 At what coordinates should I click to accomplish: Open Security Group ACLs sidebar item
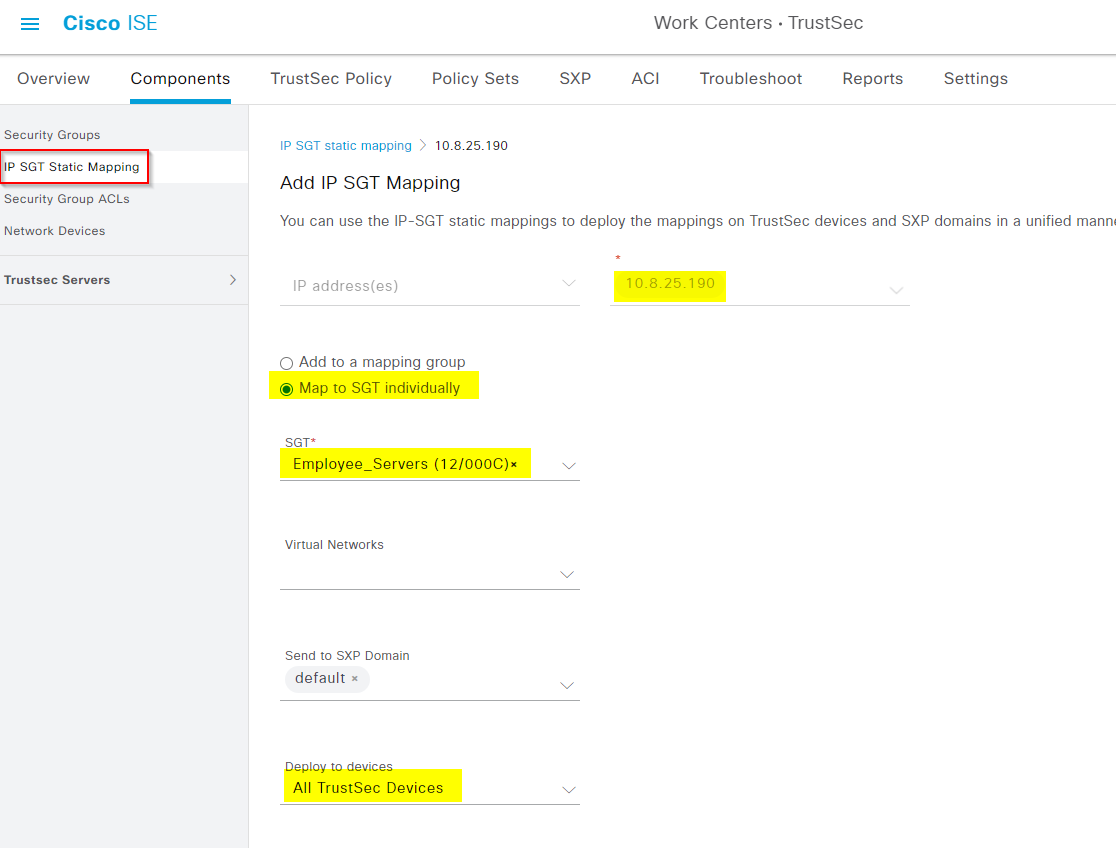click(67, 199)
